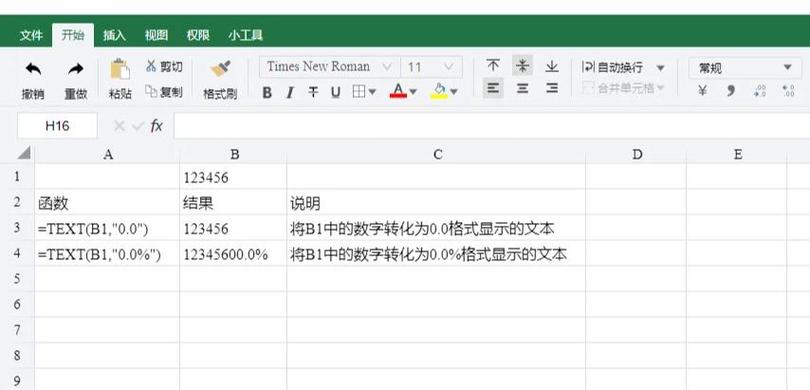
Task: Open the 合并单元格 dropdown arrow
Action: [x=660, y=89]
